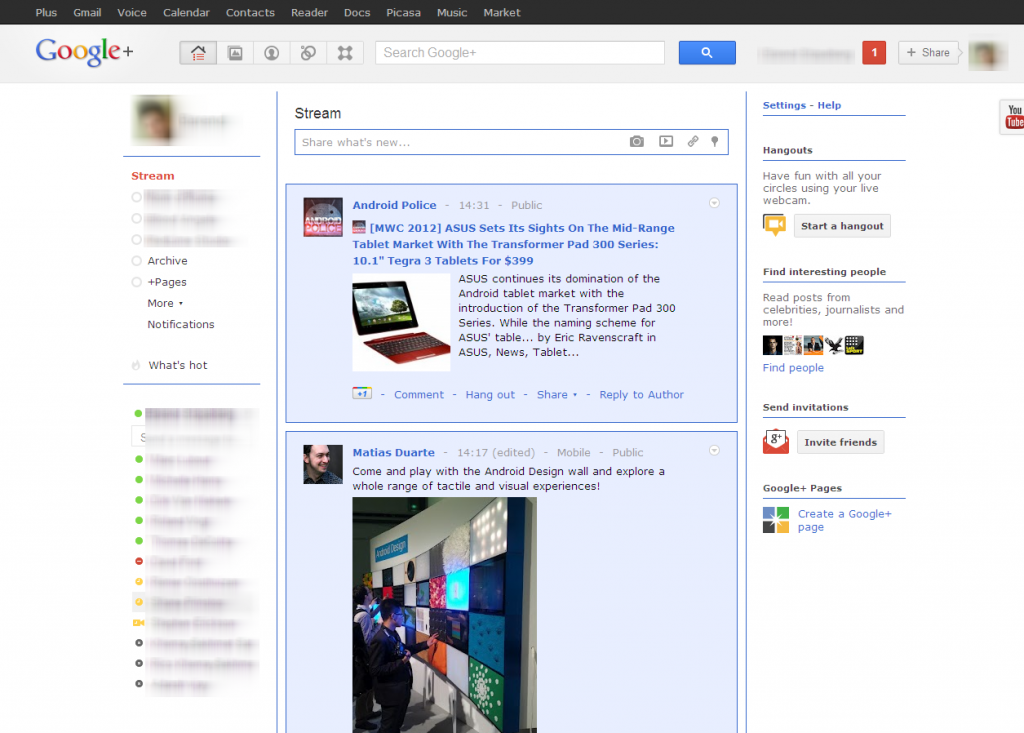The width and height of the screenshot is (1024, 733).
Task: Click Start a hangout button
Action: 842,226
